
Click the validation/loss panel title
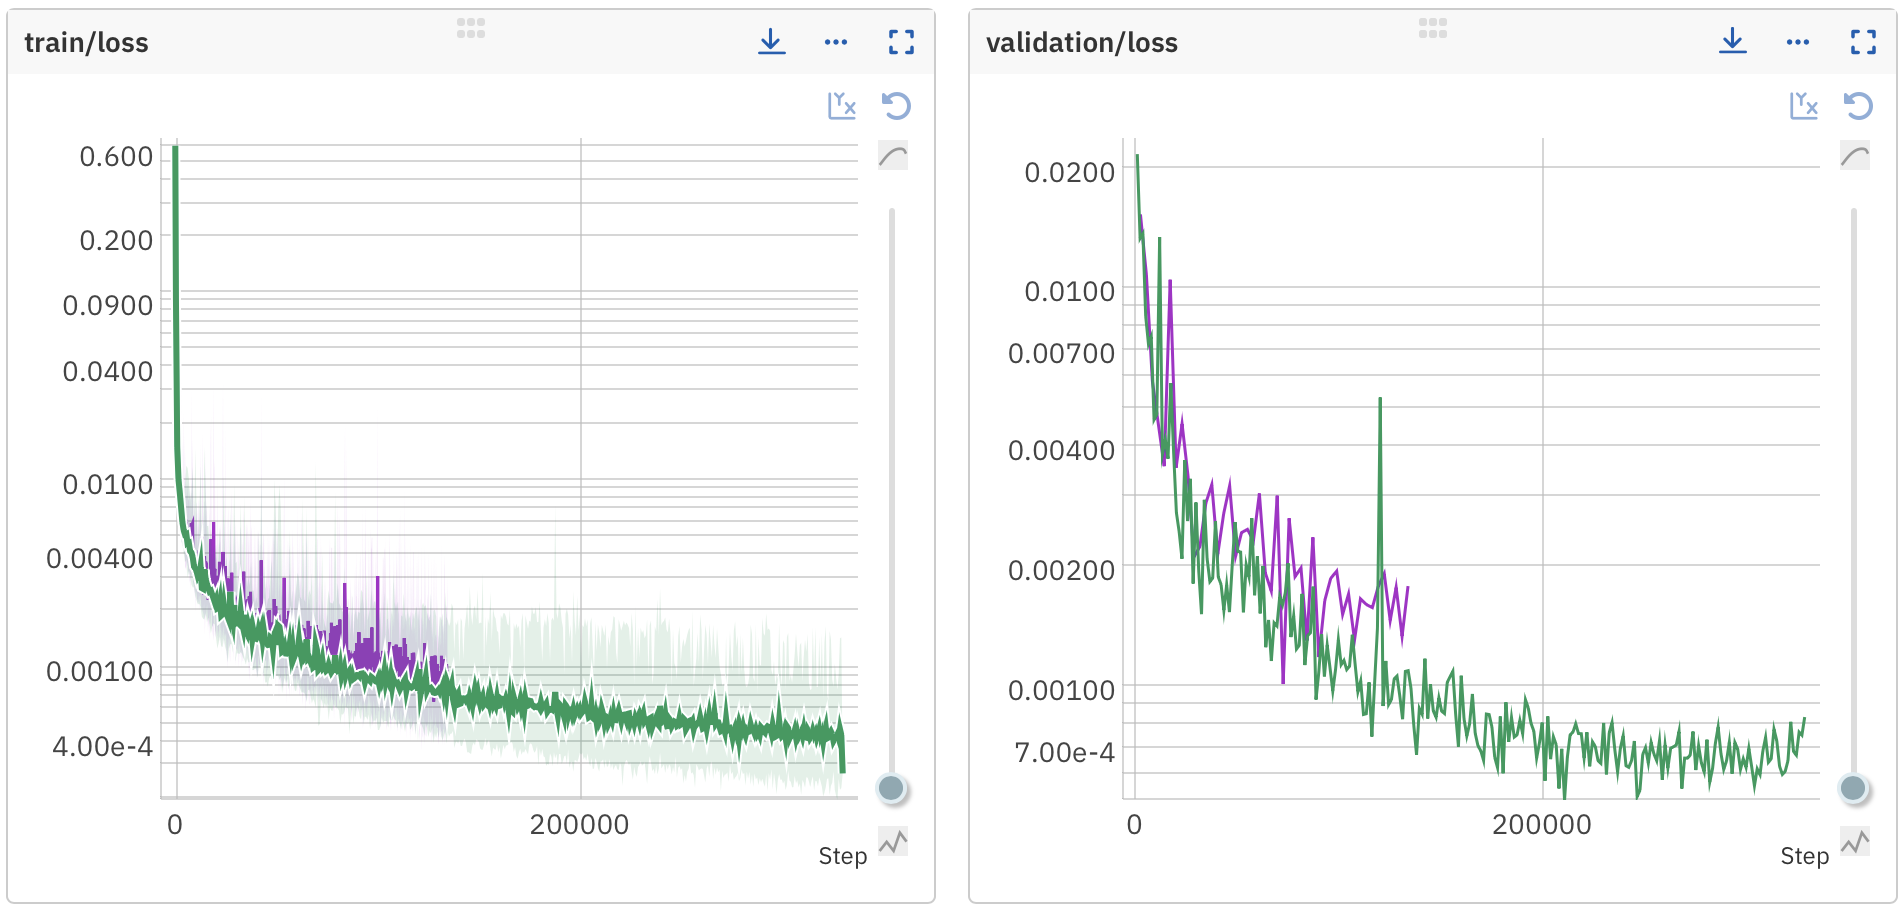pos(1081,42)
